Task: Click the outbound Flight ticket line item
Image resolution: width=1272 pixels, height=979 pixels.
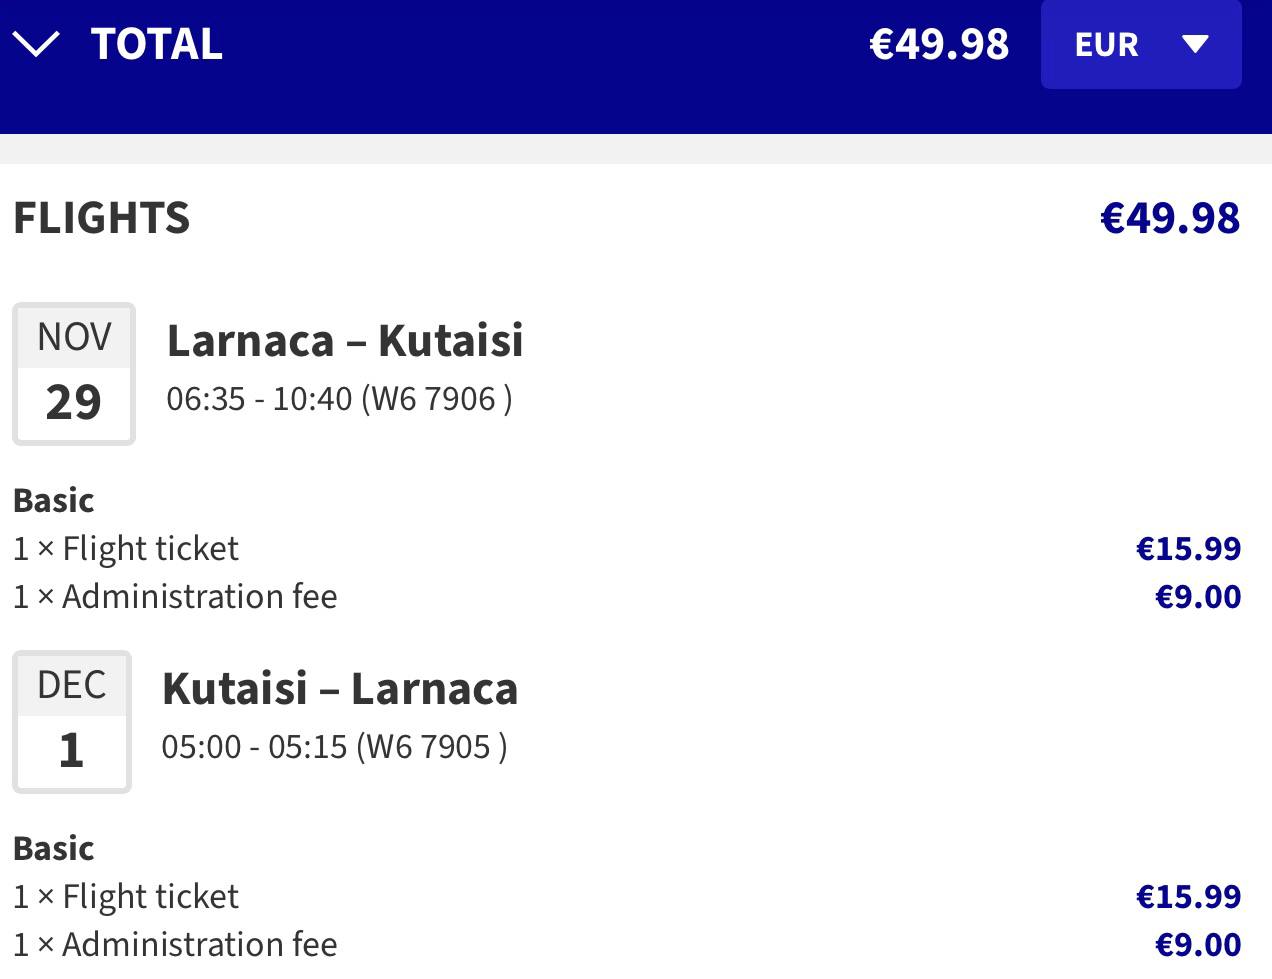Action: 126,548
